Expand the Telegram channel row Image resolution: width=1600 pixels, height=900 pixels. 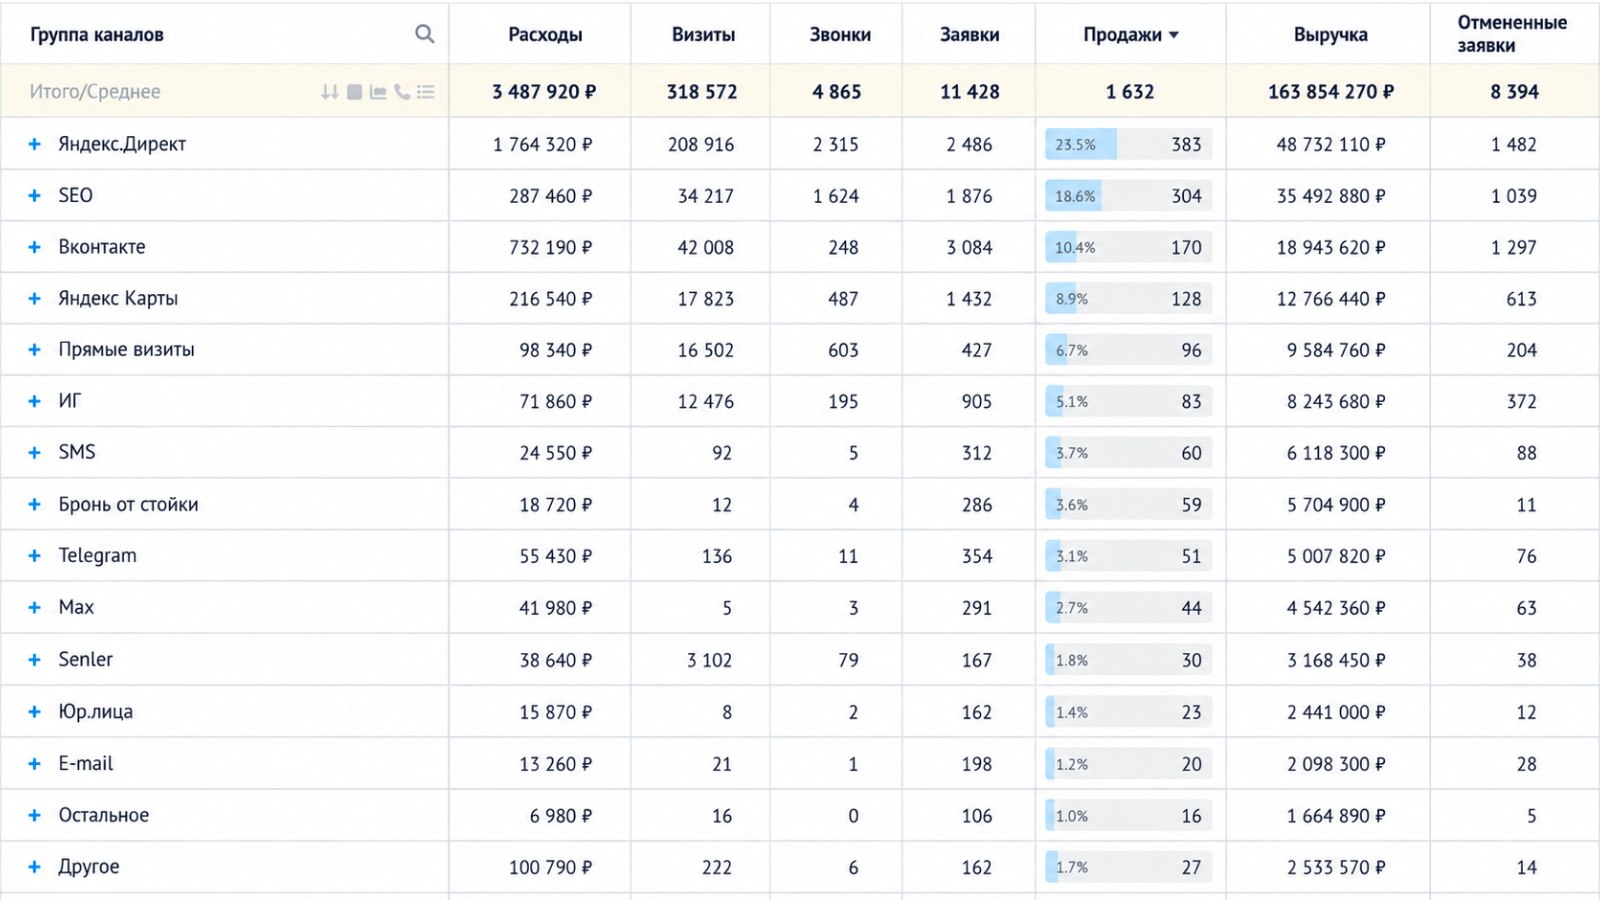click(34, 556)
